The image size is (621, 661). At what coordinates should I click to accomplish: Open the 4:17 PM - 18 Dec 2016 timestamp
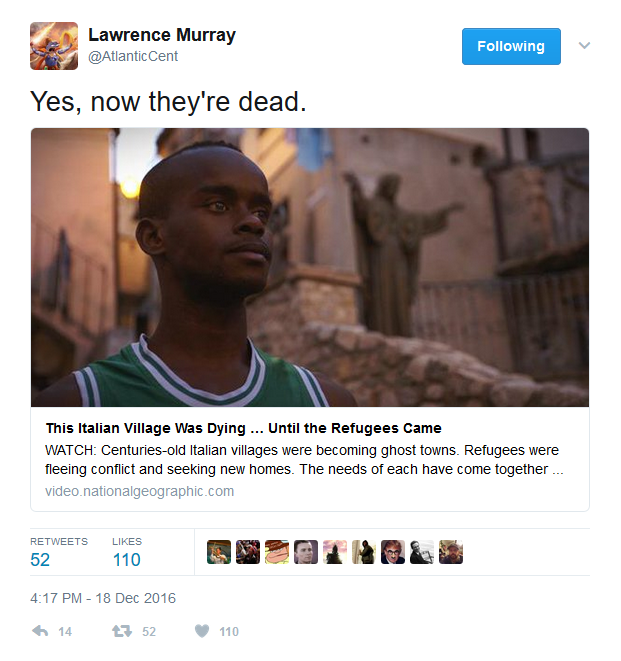coord(103,598)
